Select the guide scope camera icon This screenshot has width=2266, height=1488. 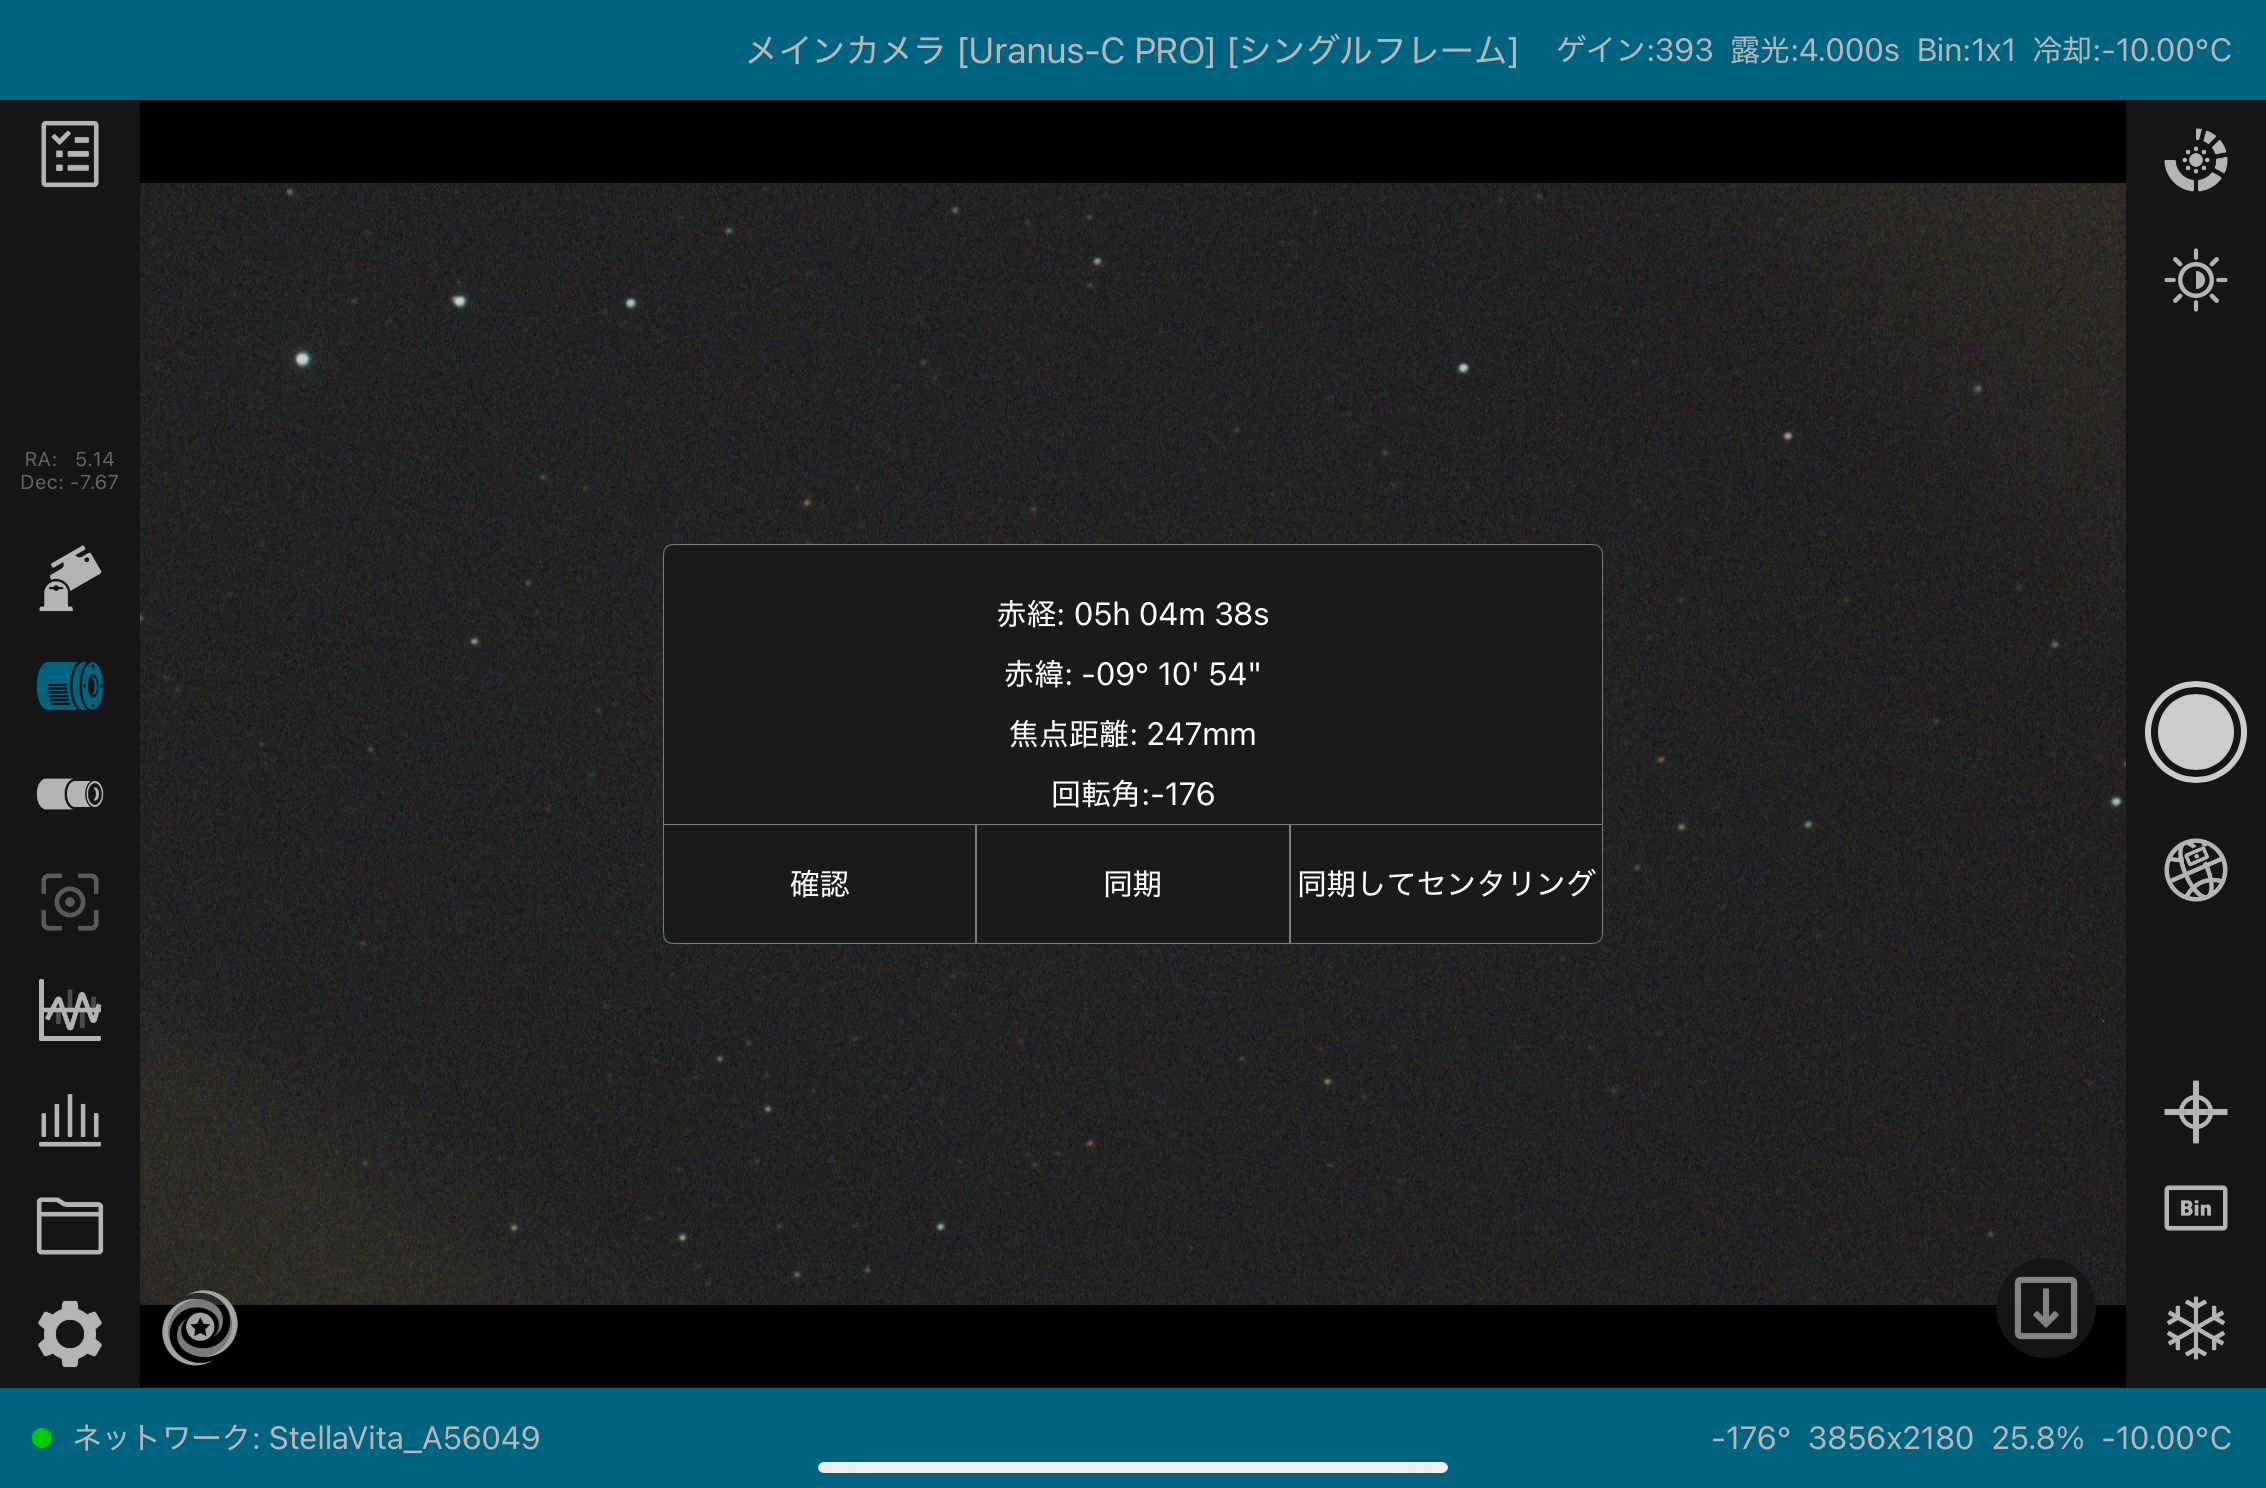(69, 794)
